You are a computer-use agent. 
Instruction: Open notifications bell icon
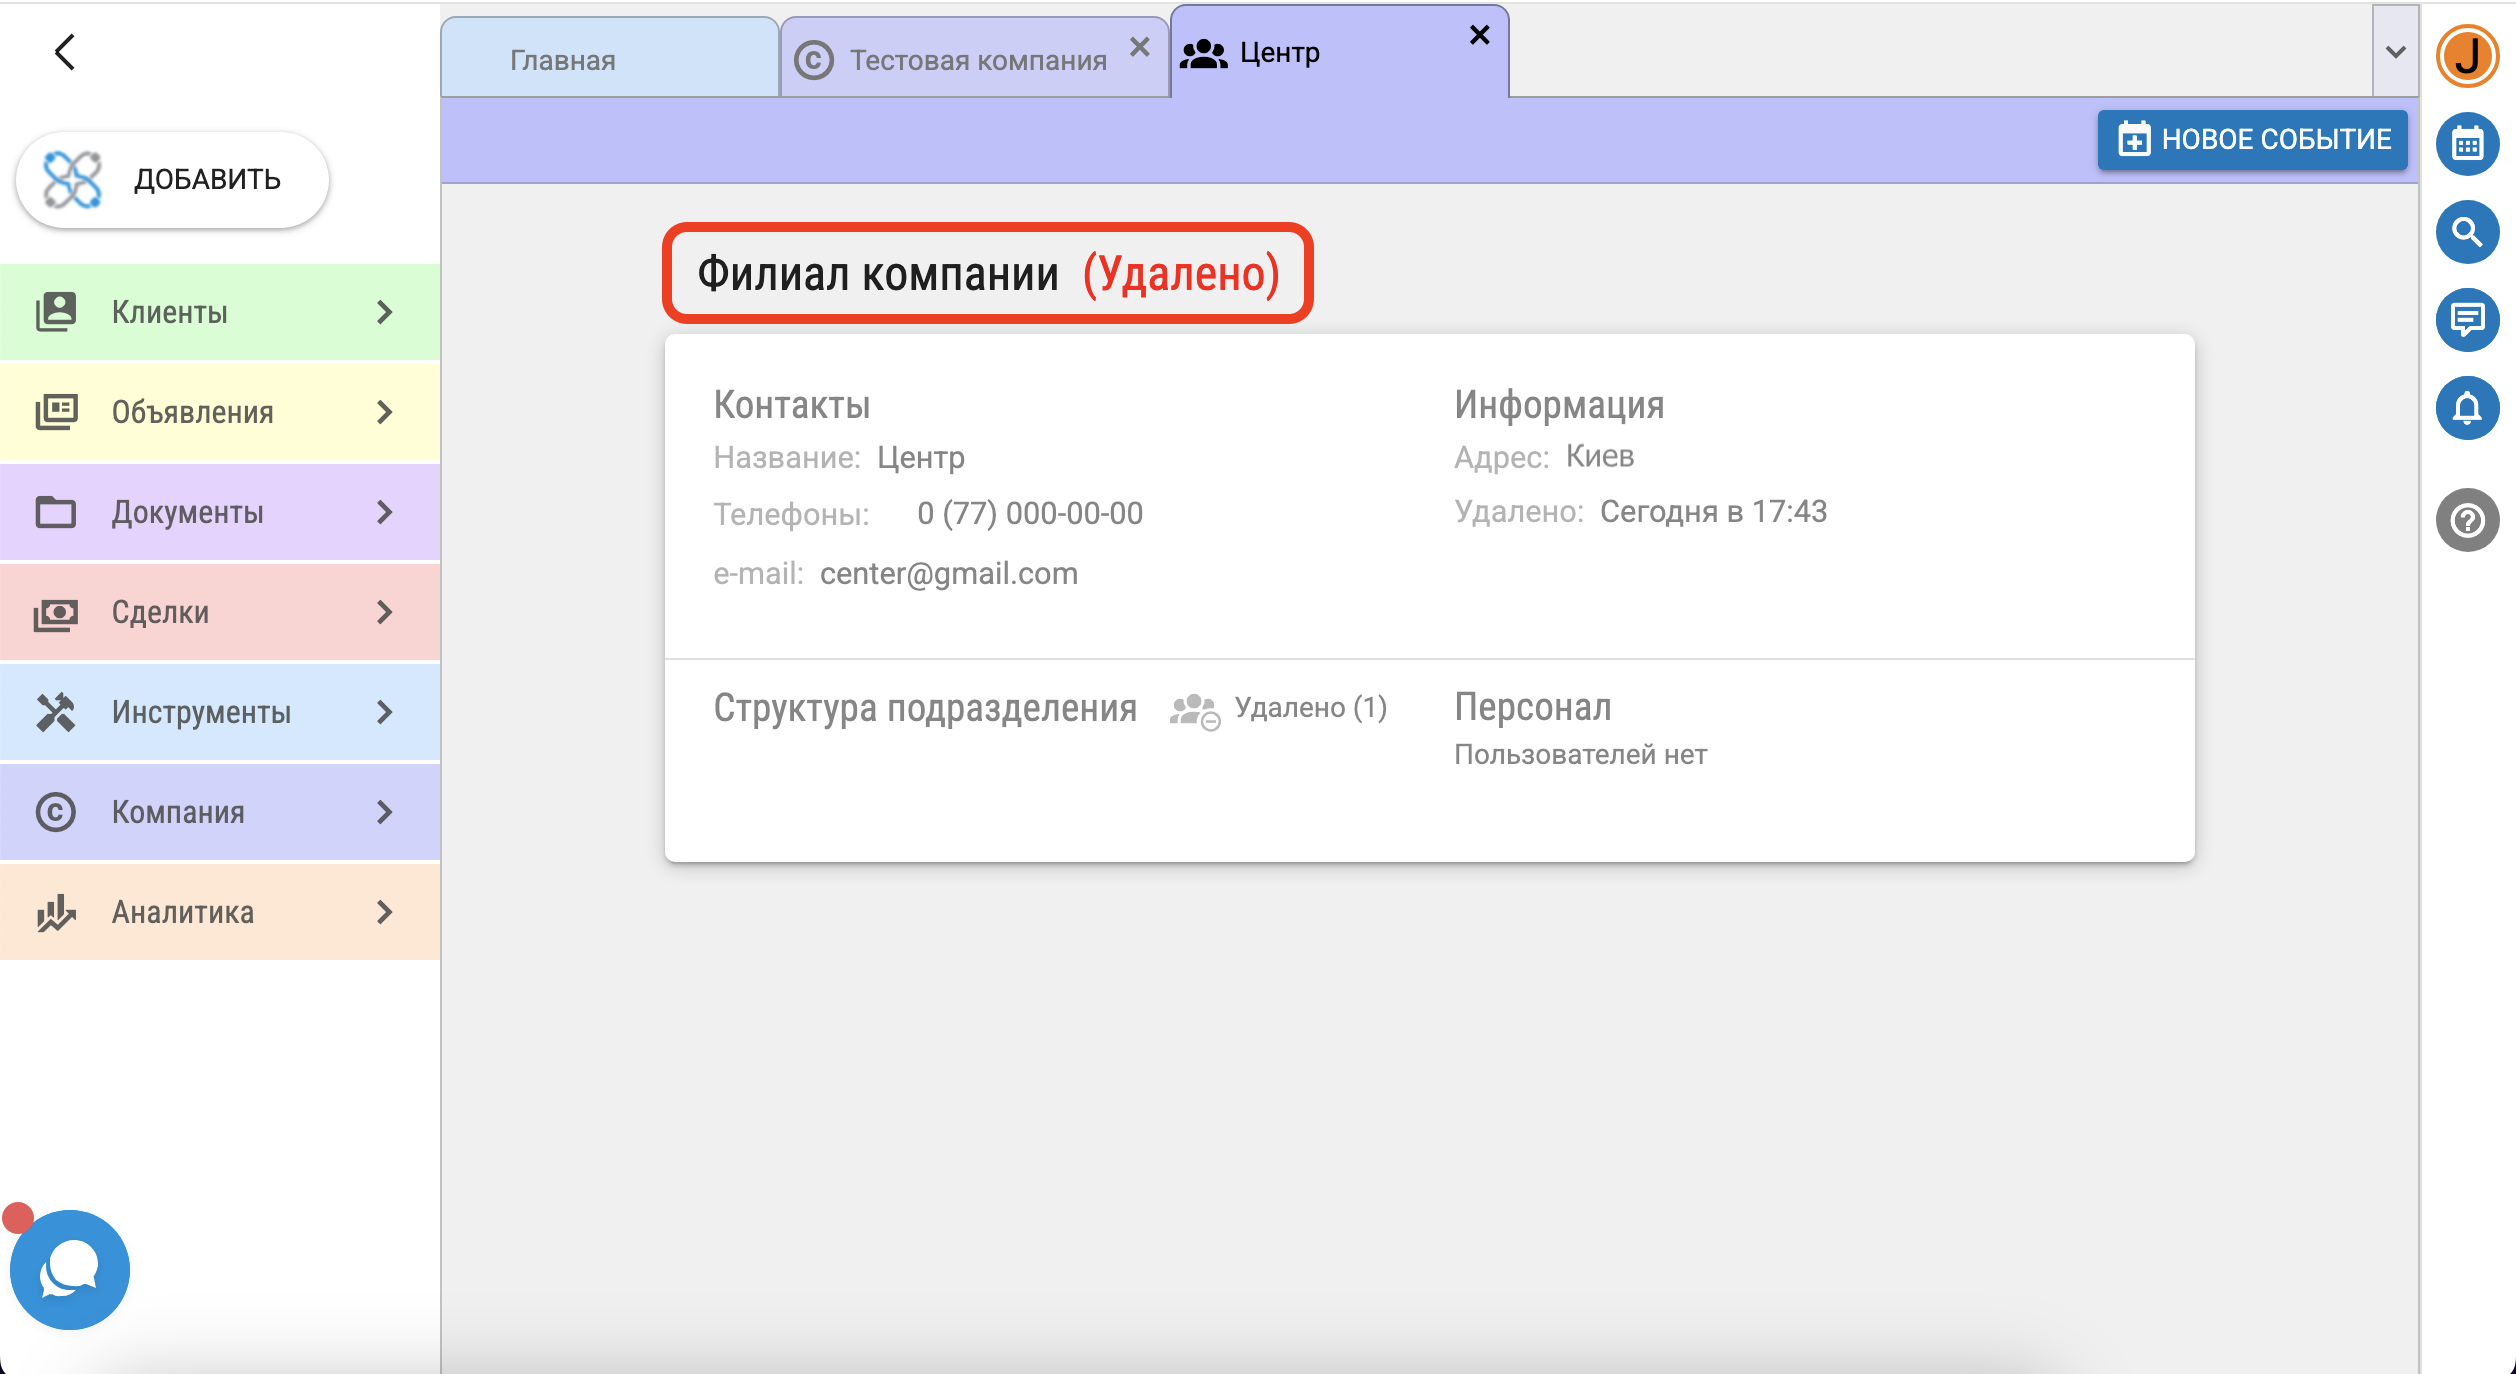(x=2467, y=408)
